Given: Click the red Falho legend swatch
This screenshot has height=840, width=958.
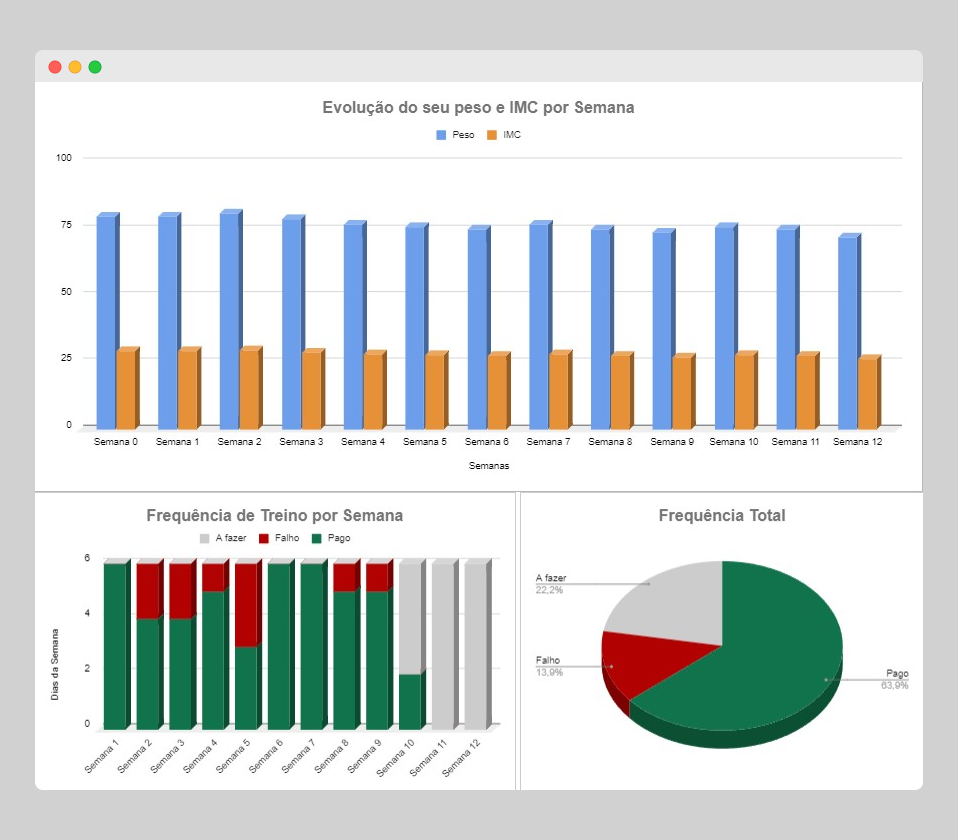Looking at the screenshot, I should click(264, 538).
